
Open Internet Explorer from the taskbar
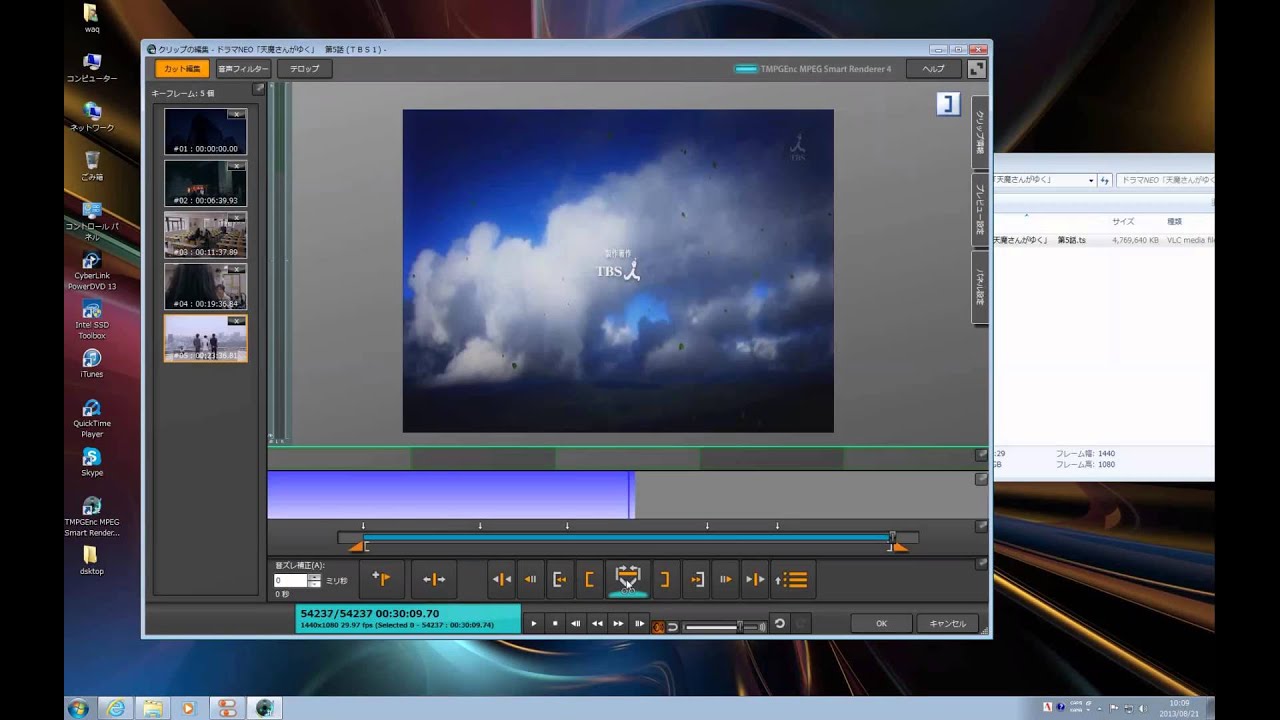(117, 708)
